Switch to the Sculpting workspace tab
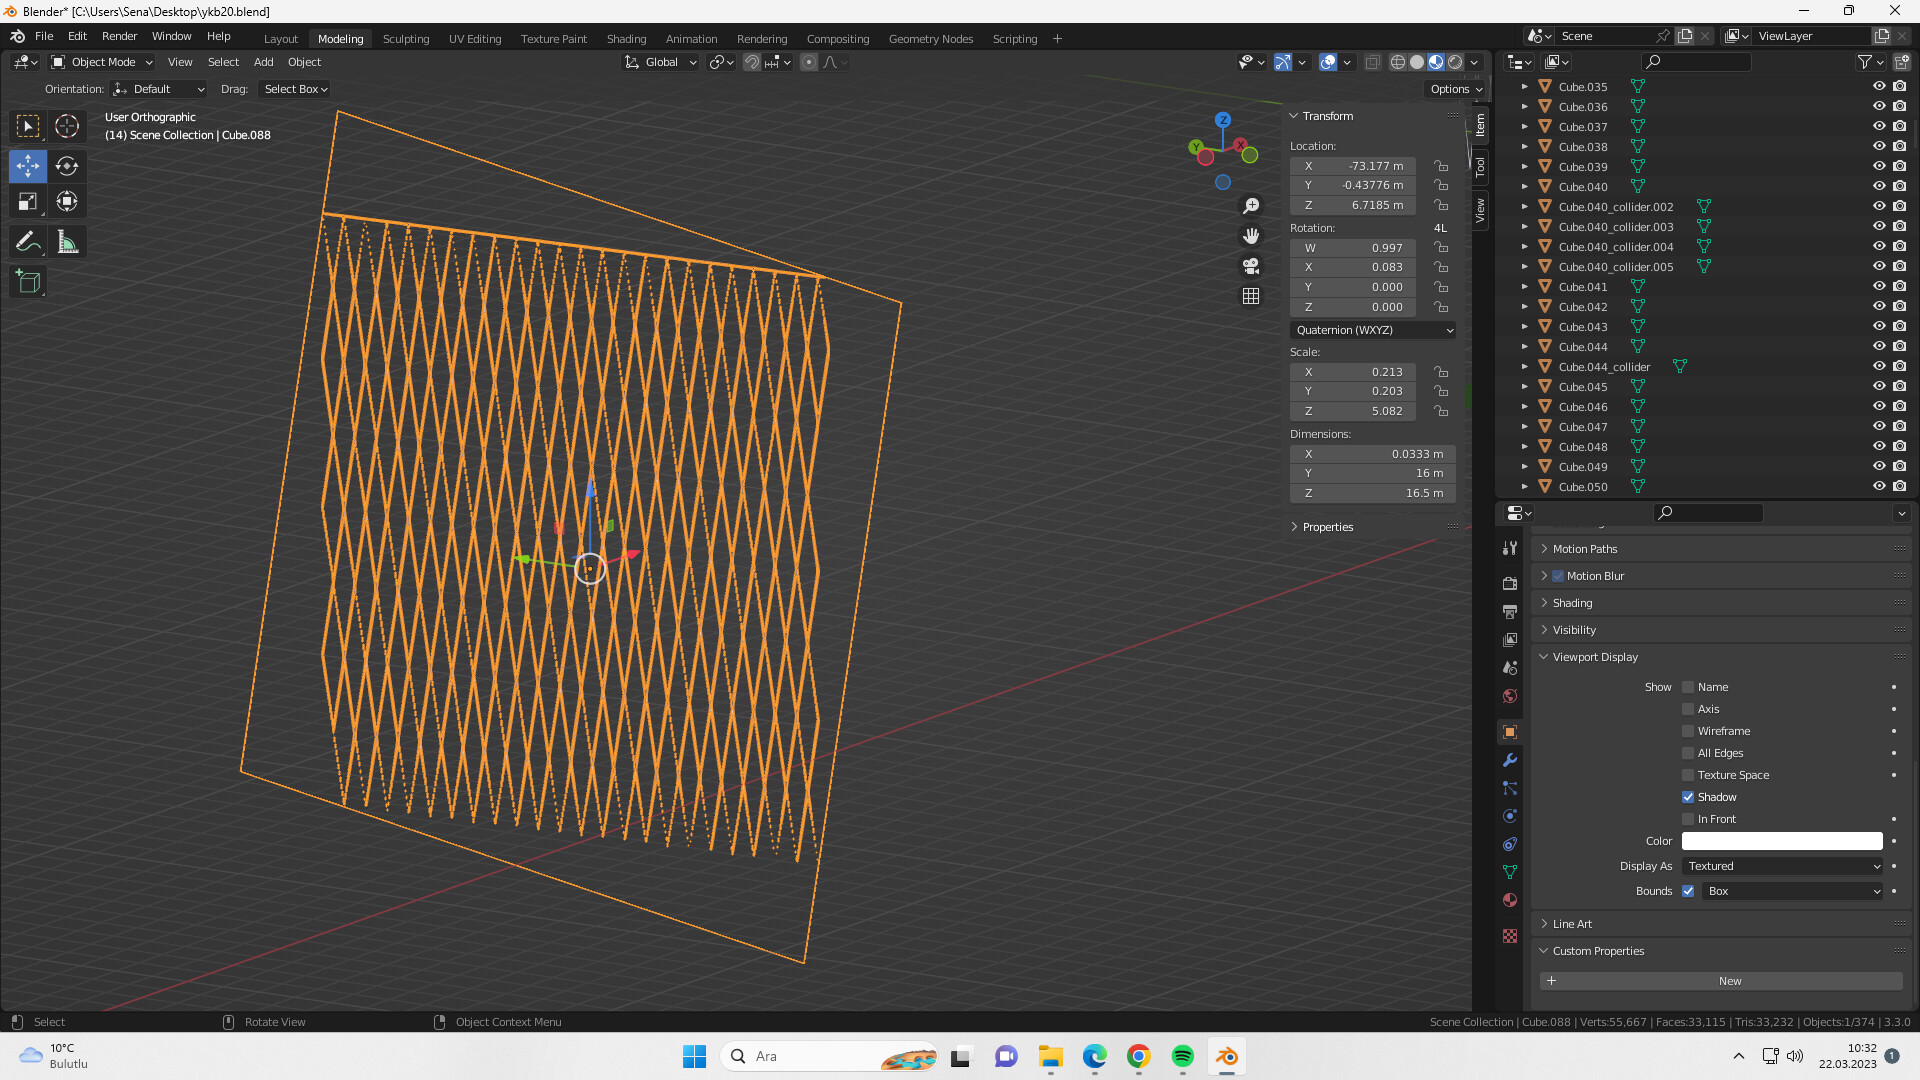 [x=406, y=38]
